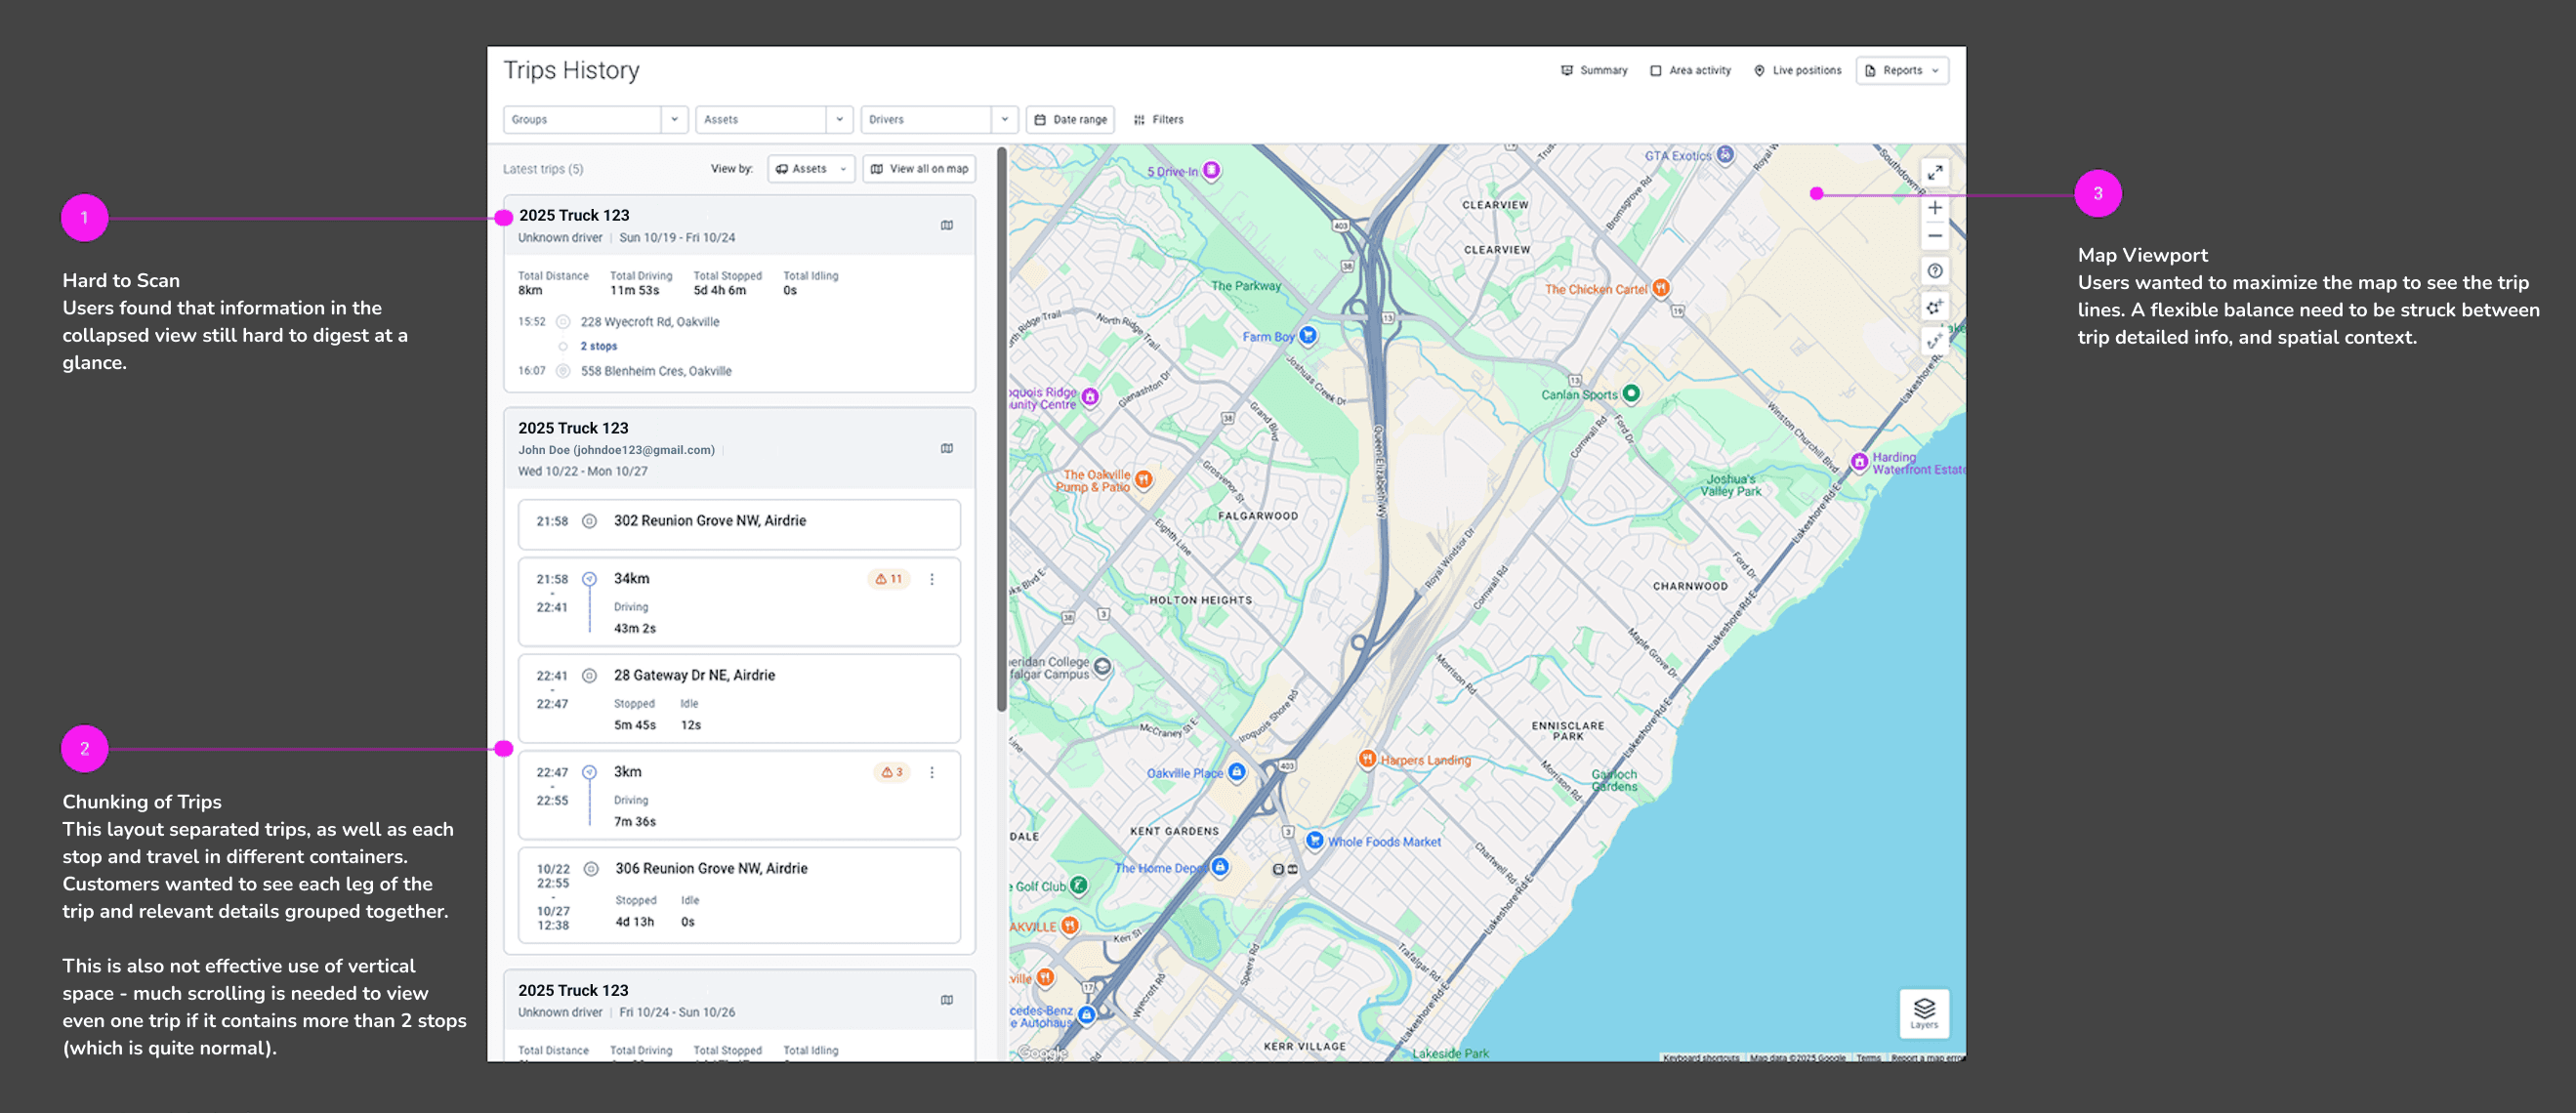Viewport: 2576px width, 1113px height.
Task: Open the Assets filter dropdown
Action: click(773, 120)
